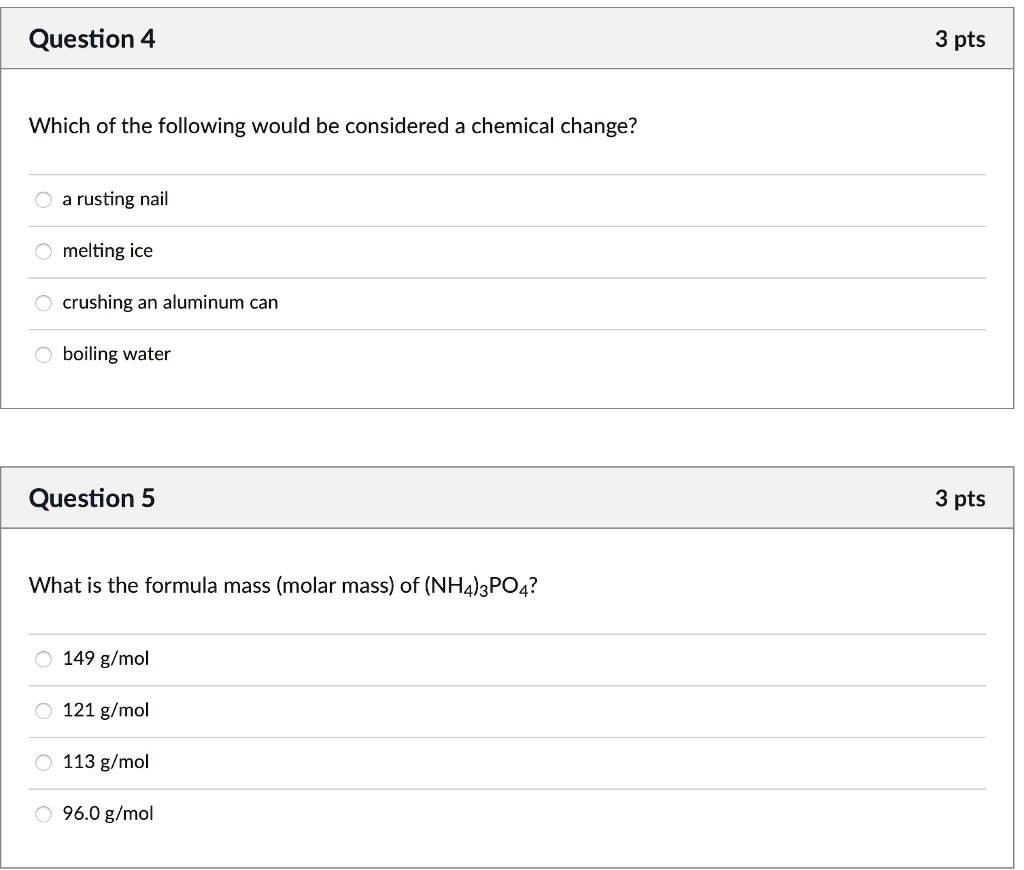Click the '3 pts' label for Question 5
Viewport: 1024px width, 870px height.
coord(960,497)
